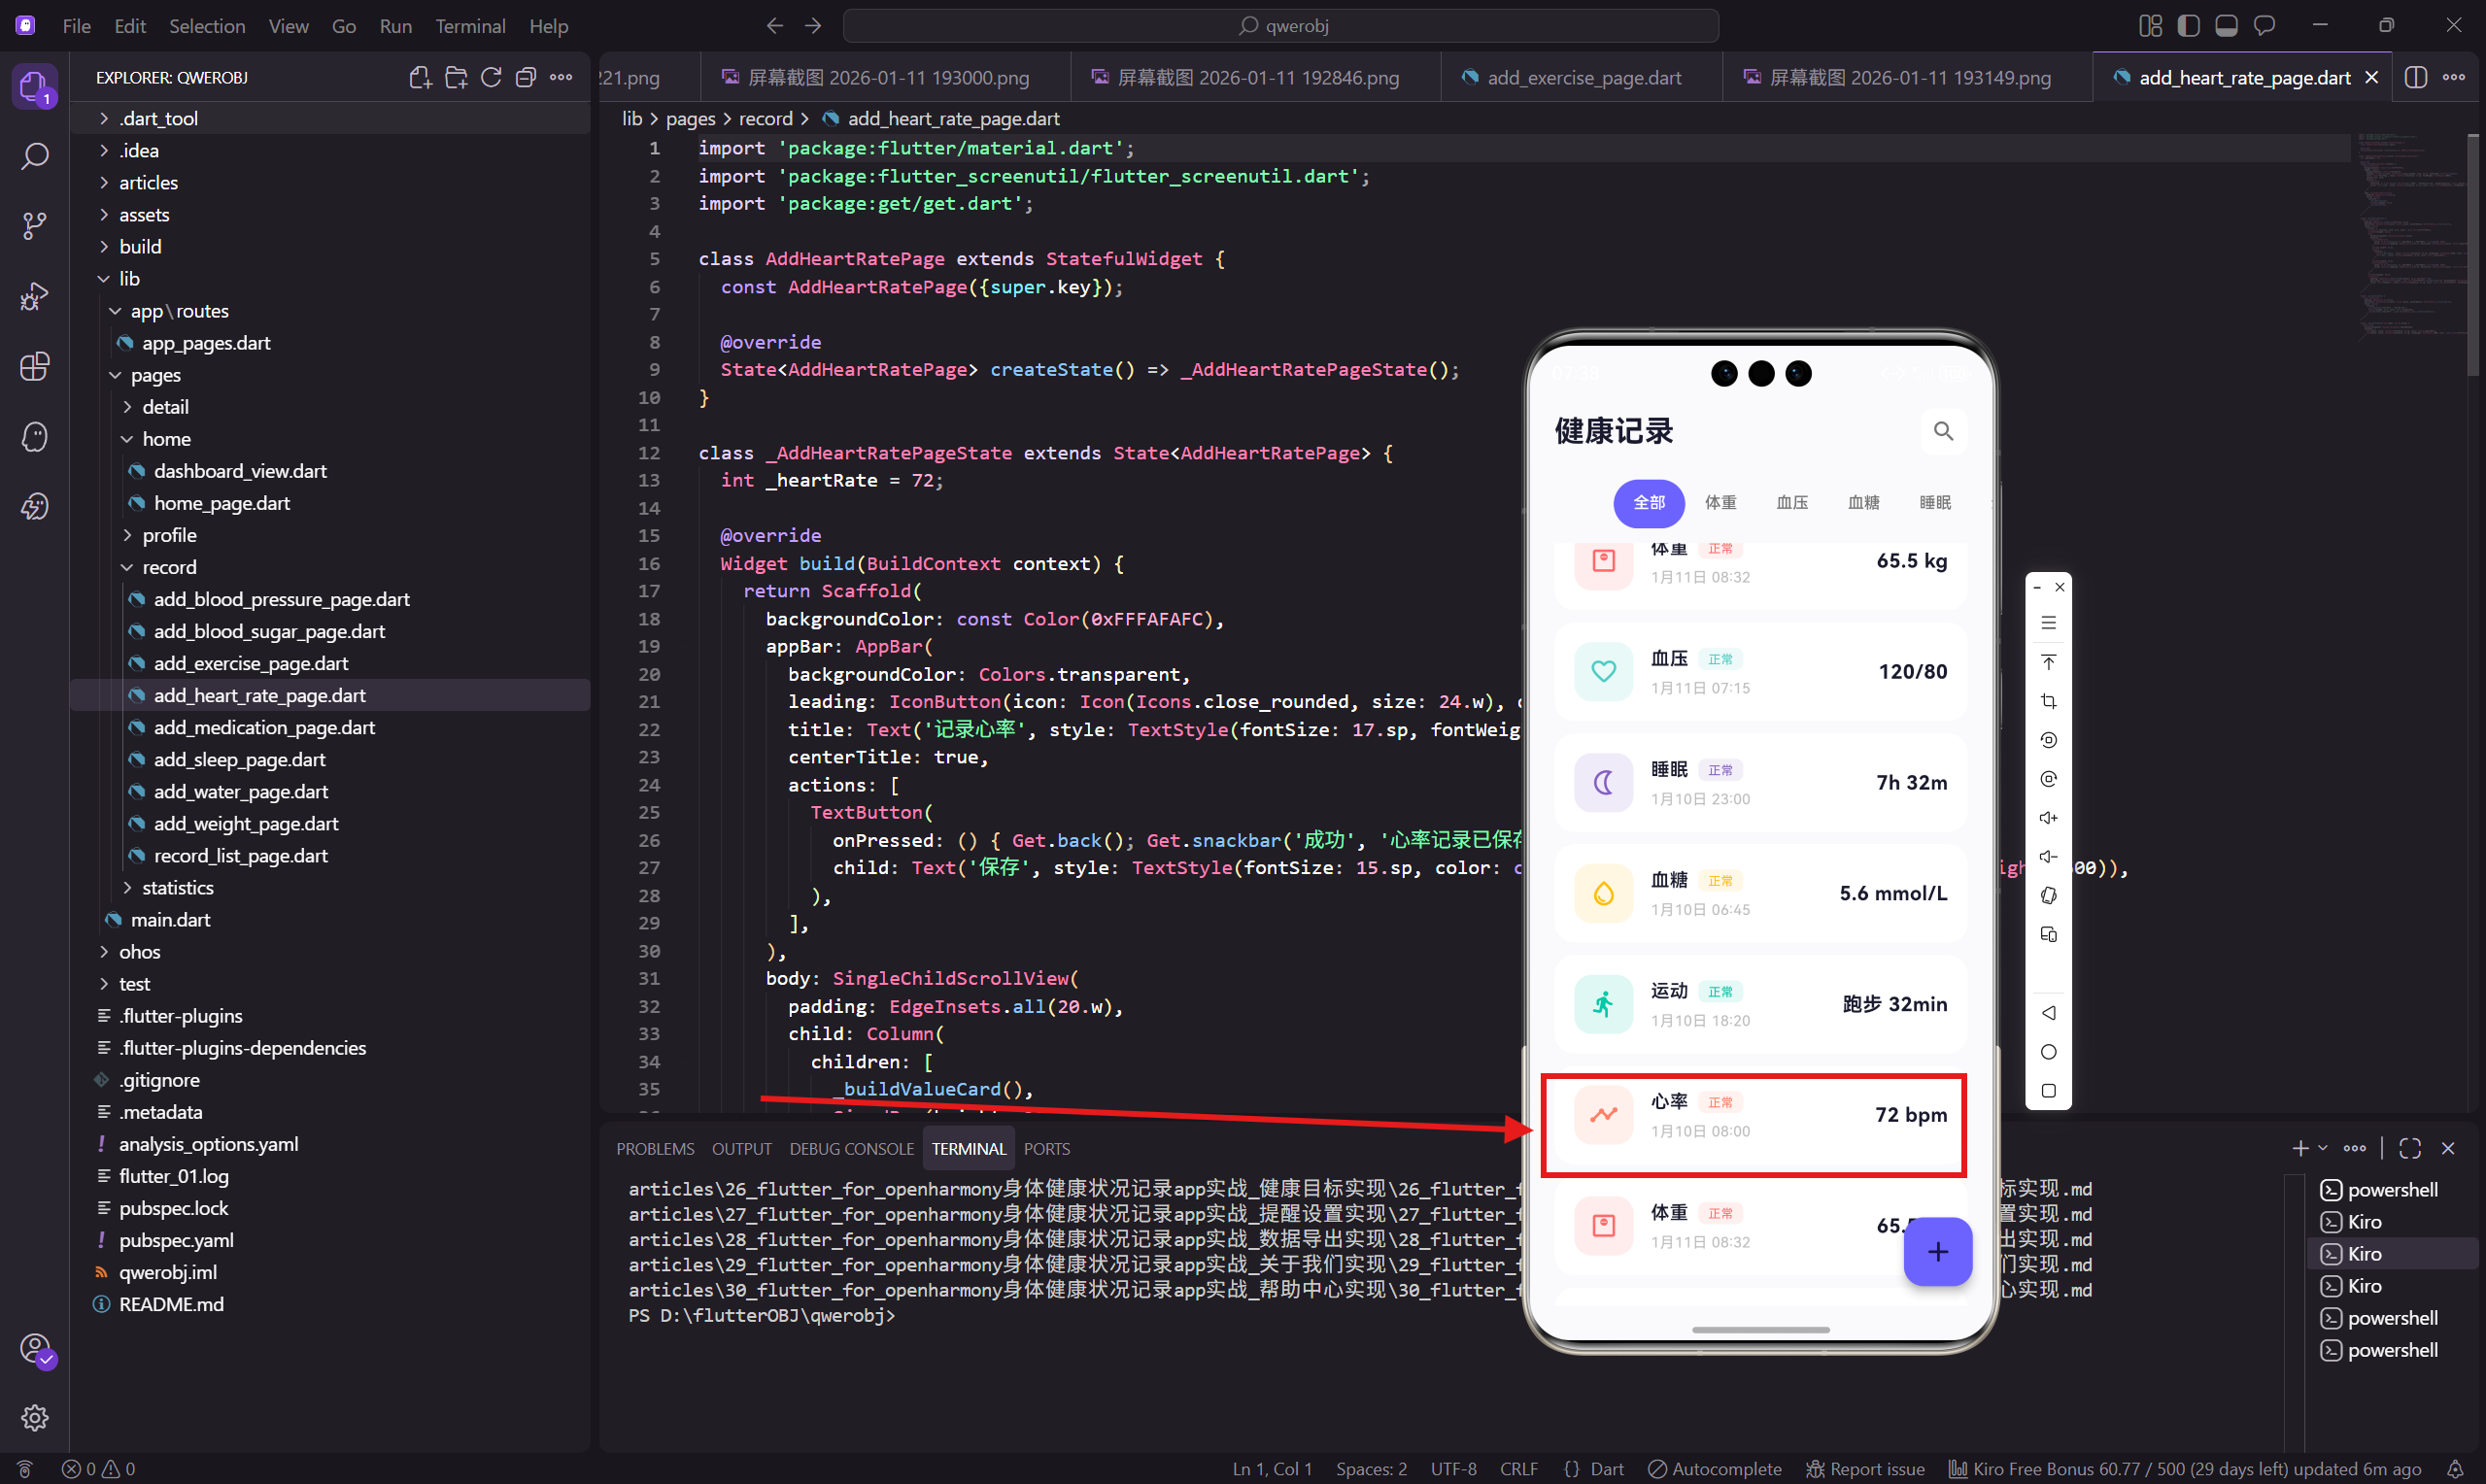The image size is (2486, 1484).
Task: Click emulator recent apps square button
Action: pos(2048,1091)
